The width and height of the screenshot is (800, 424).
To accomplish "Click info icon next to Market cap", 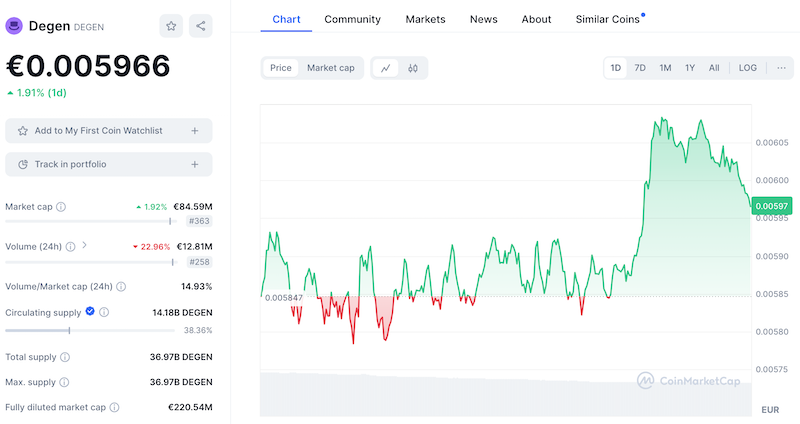I will tap(61, 207).
